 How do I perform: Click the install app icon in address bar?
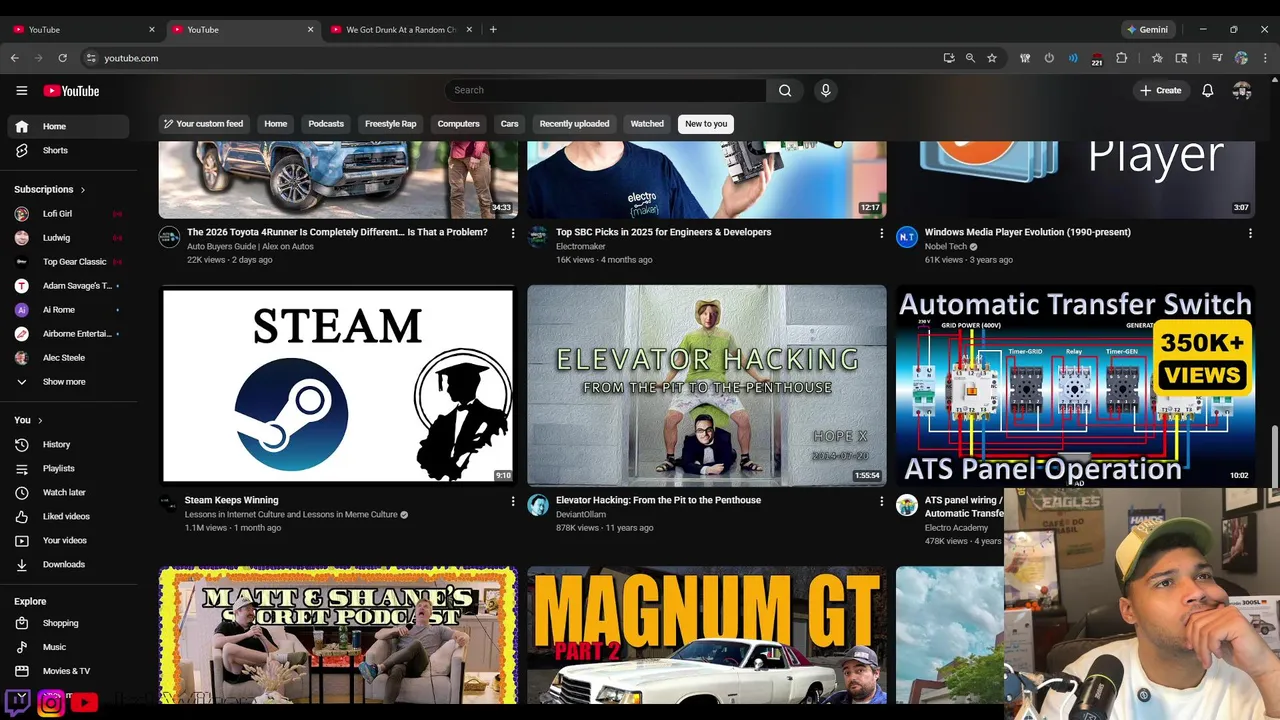[948, 58]
